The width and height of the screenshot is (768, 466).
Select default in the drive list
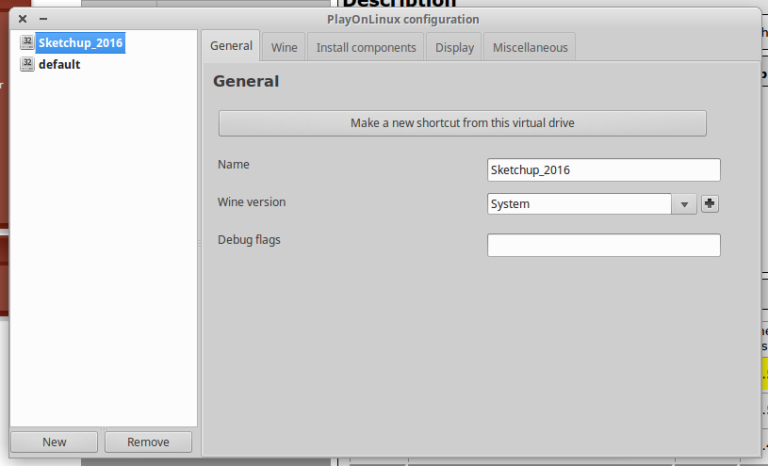[x=59, y=65]
